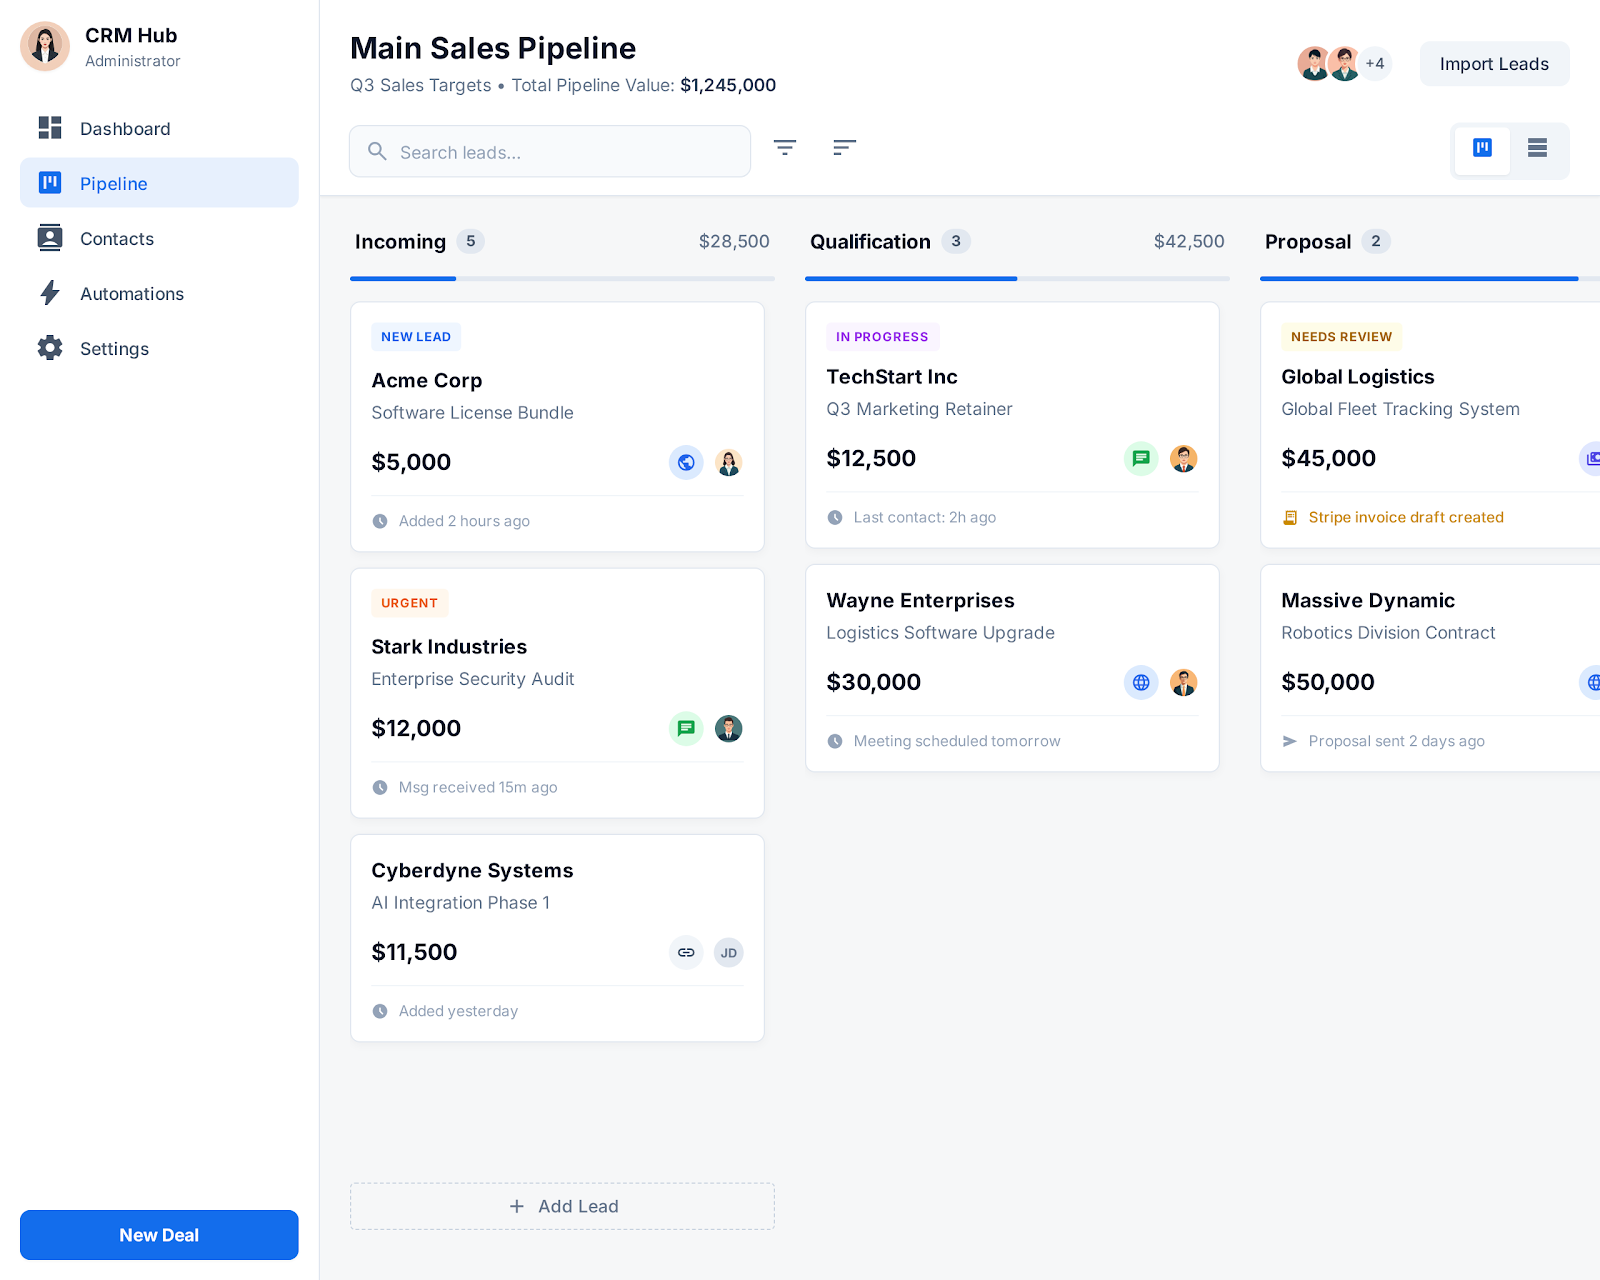The image size is (1600, 1280).
Task: Switch to list view layout
Action: click(x=1536, y=150)
